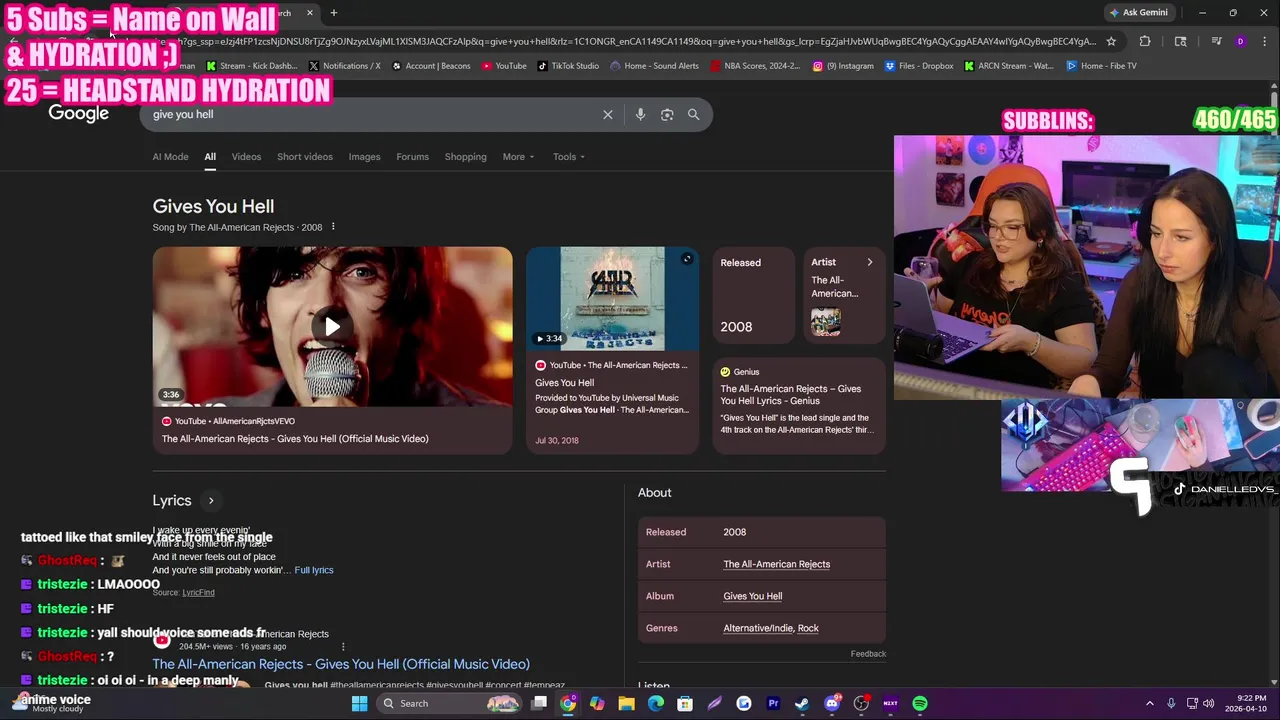This screenshot has height=720, width=1280.
Task: Expand the Artist card arrow
Action: [x=869, y=262]
